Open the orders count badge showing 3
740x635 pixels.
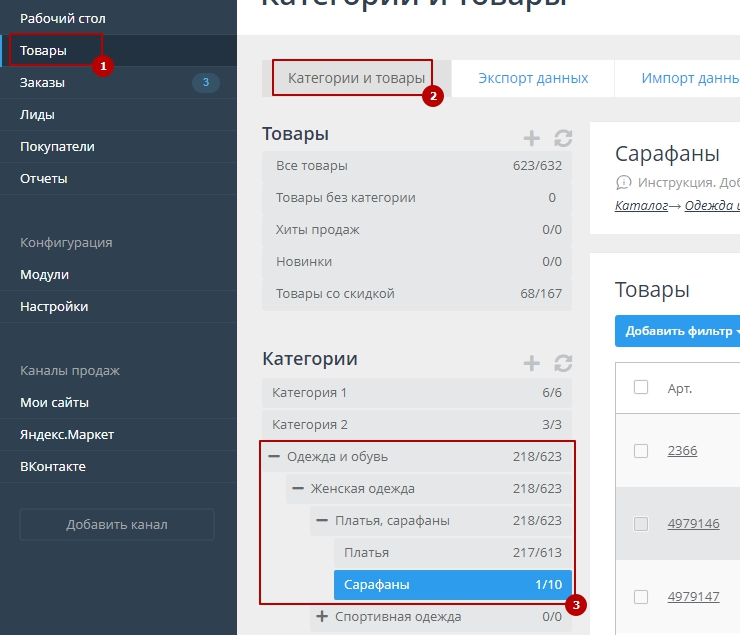pos(206,82)
